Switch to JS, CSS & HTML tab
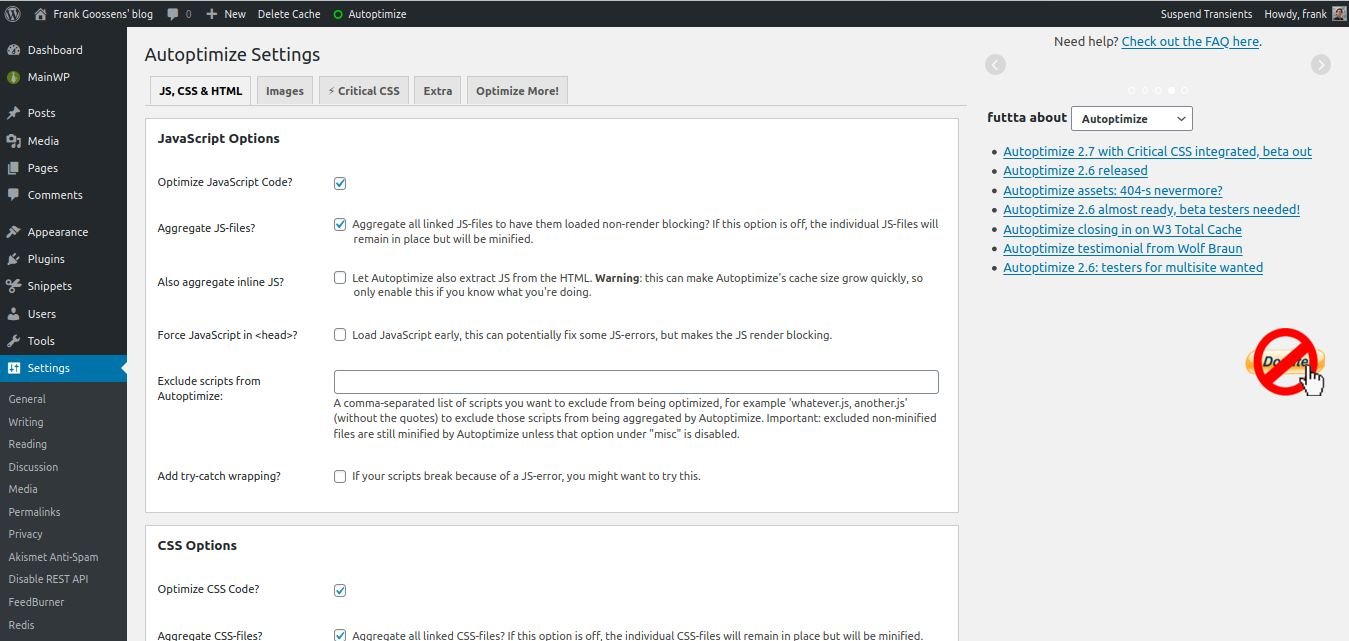This screenshot has height=641, width=1349. point(200,91)
